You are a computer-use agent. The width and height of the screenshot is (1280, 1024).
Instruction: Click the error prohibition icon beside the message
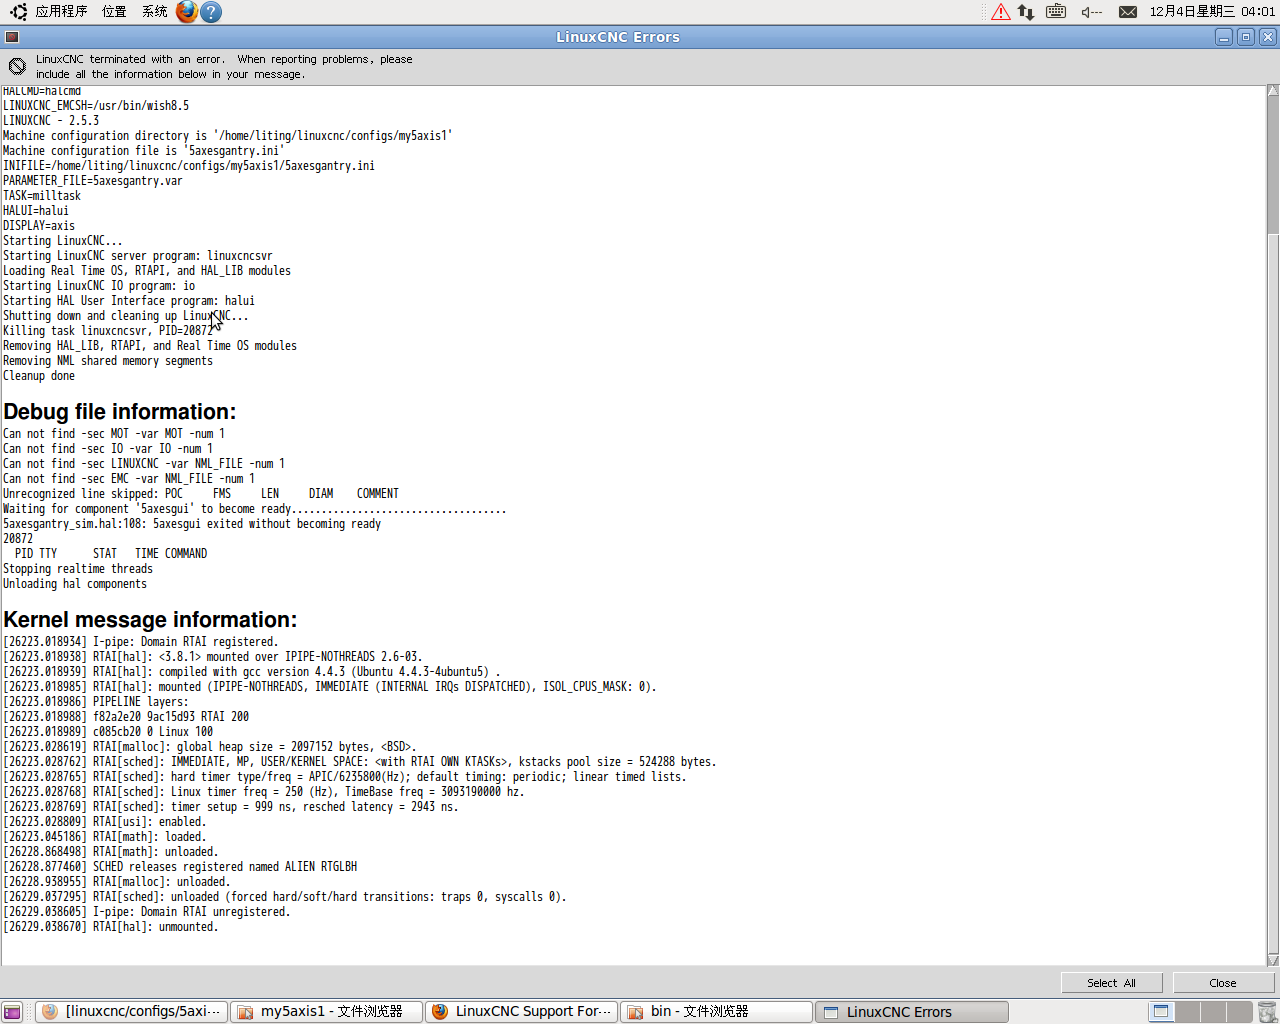pos(17,66)
